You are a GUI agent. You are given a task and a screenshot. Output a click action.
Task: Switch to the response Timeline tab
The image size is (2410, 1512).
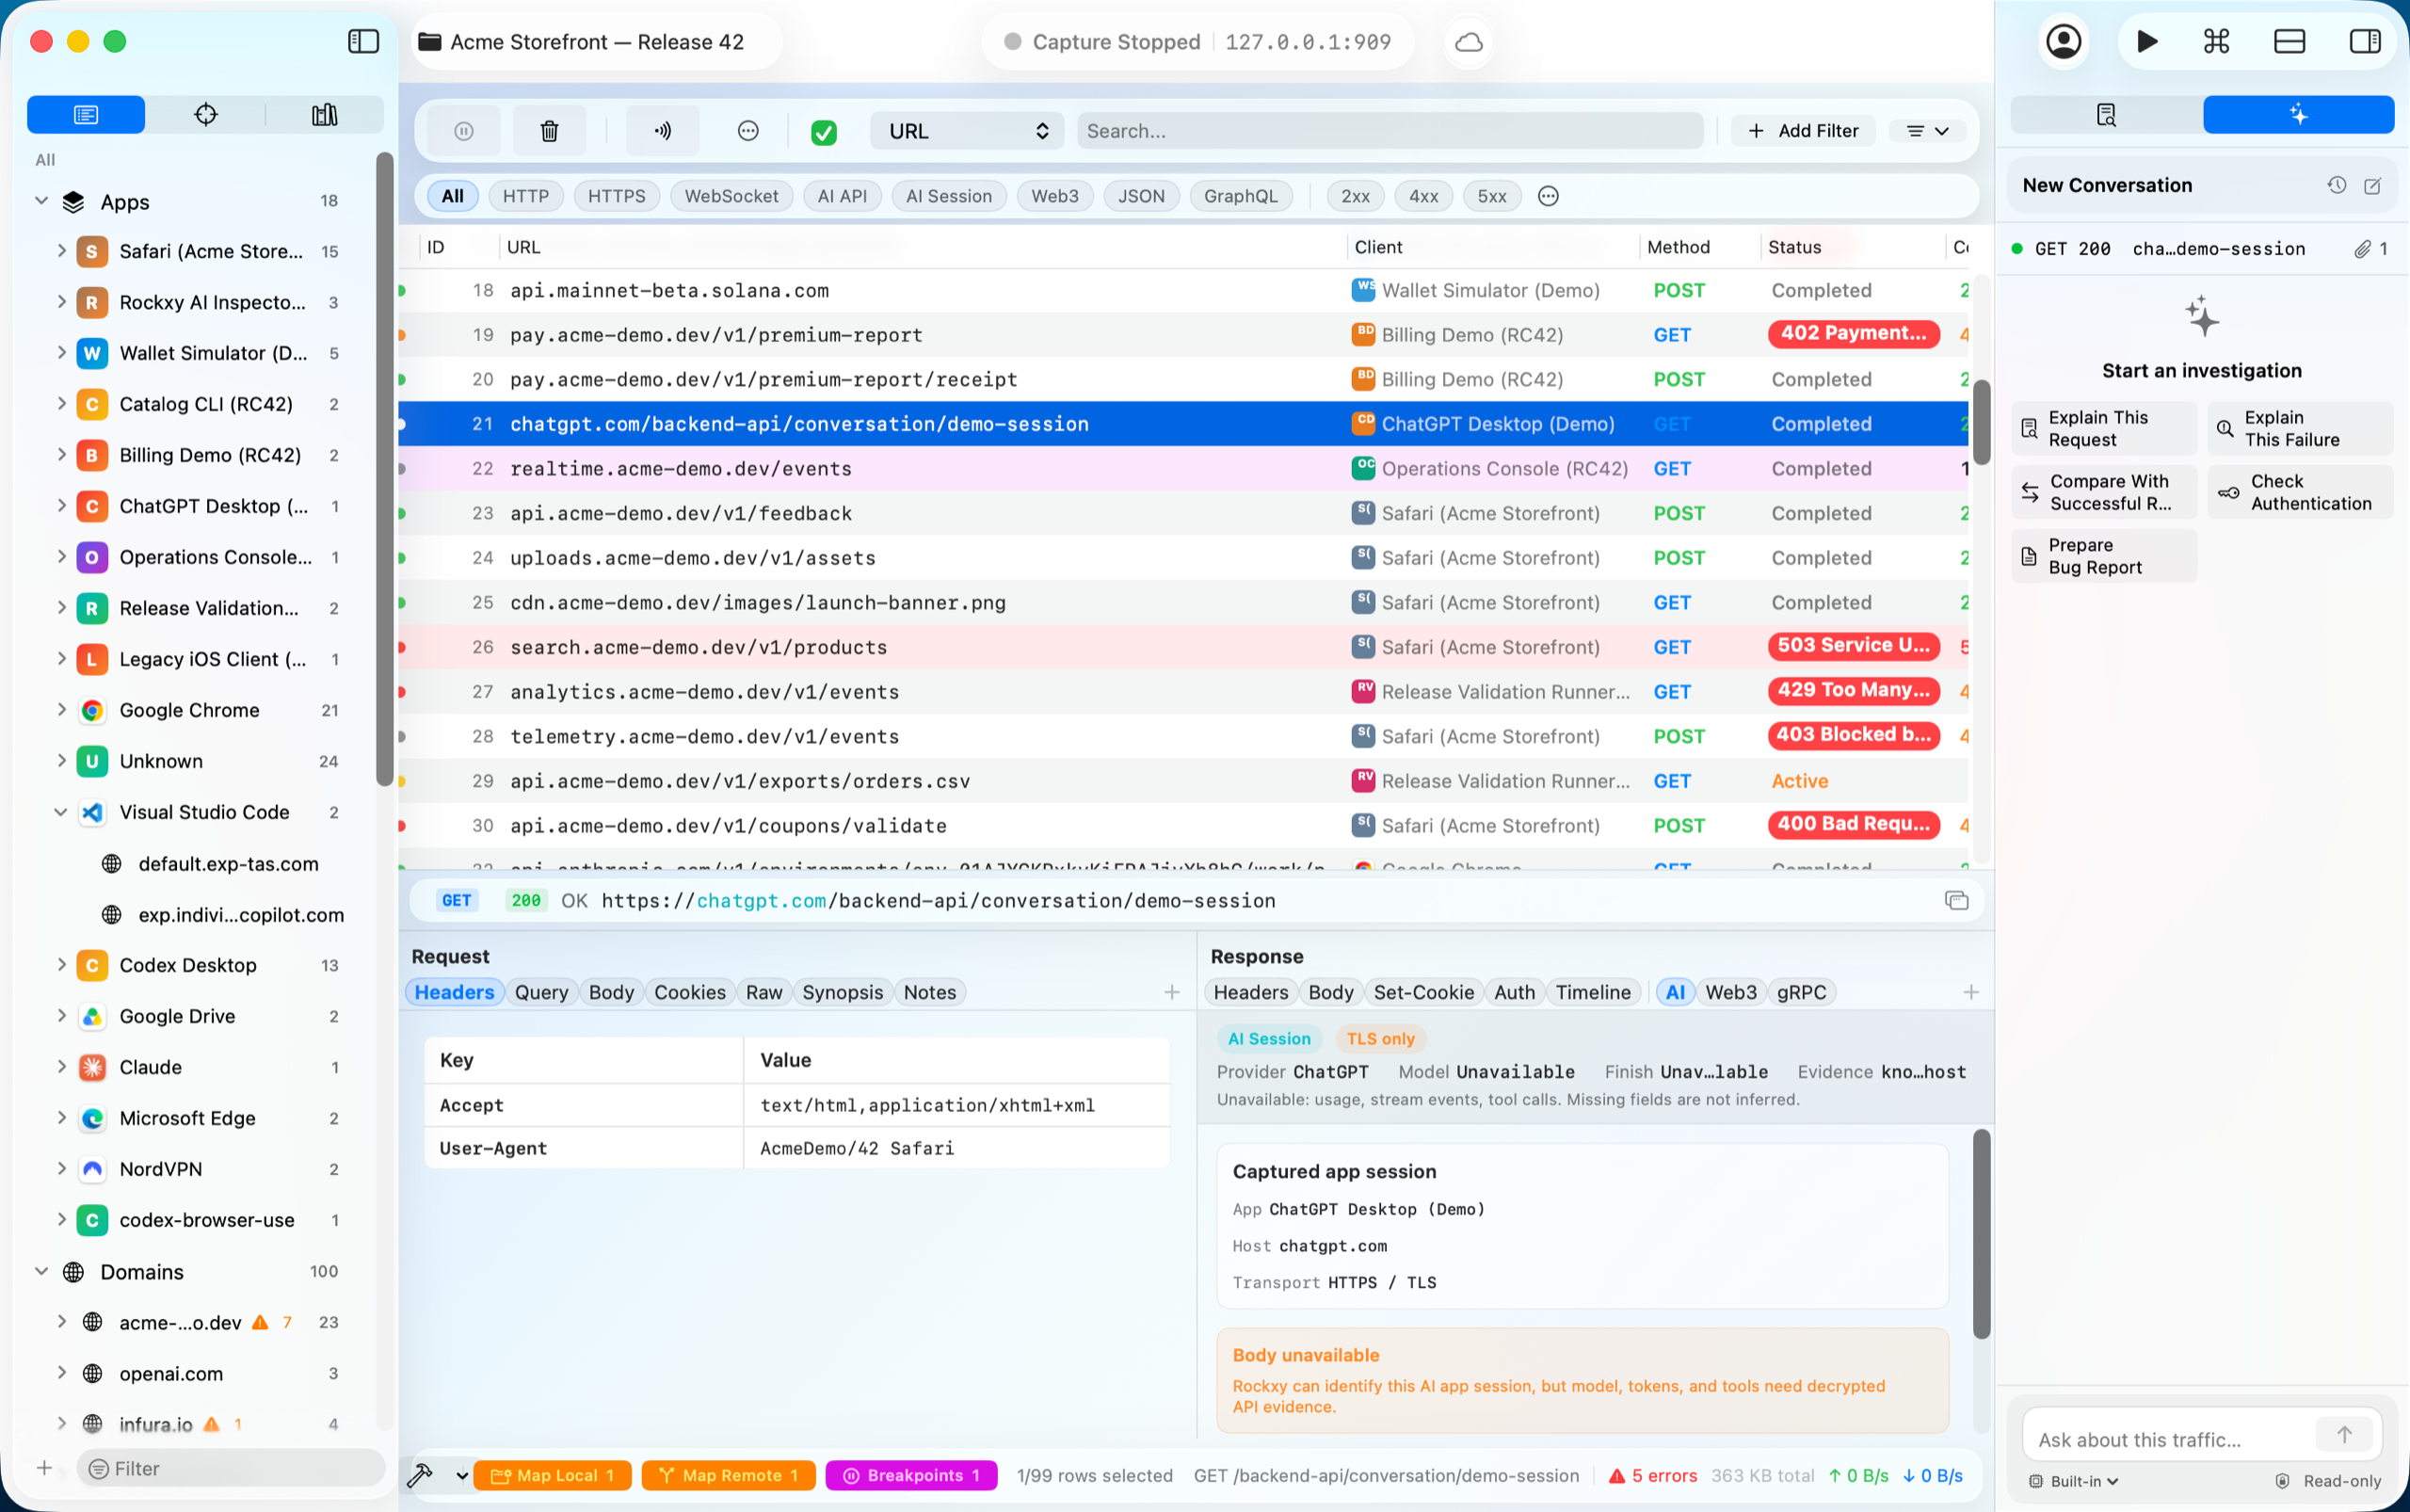tap(1592, 992)
